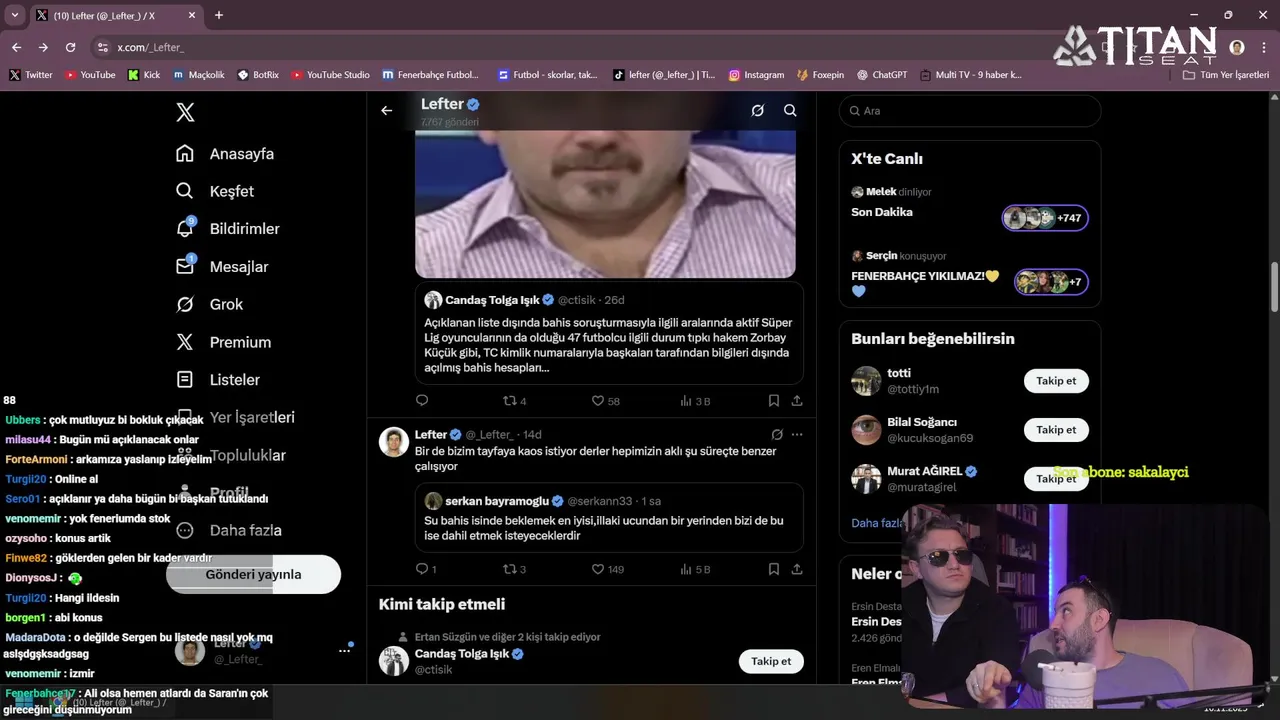Share the post with 58 likes
The width and height of the screenshot is (1280, 720).
coord(797,400)
